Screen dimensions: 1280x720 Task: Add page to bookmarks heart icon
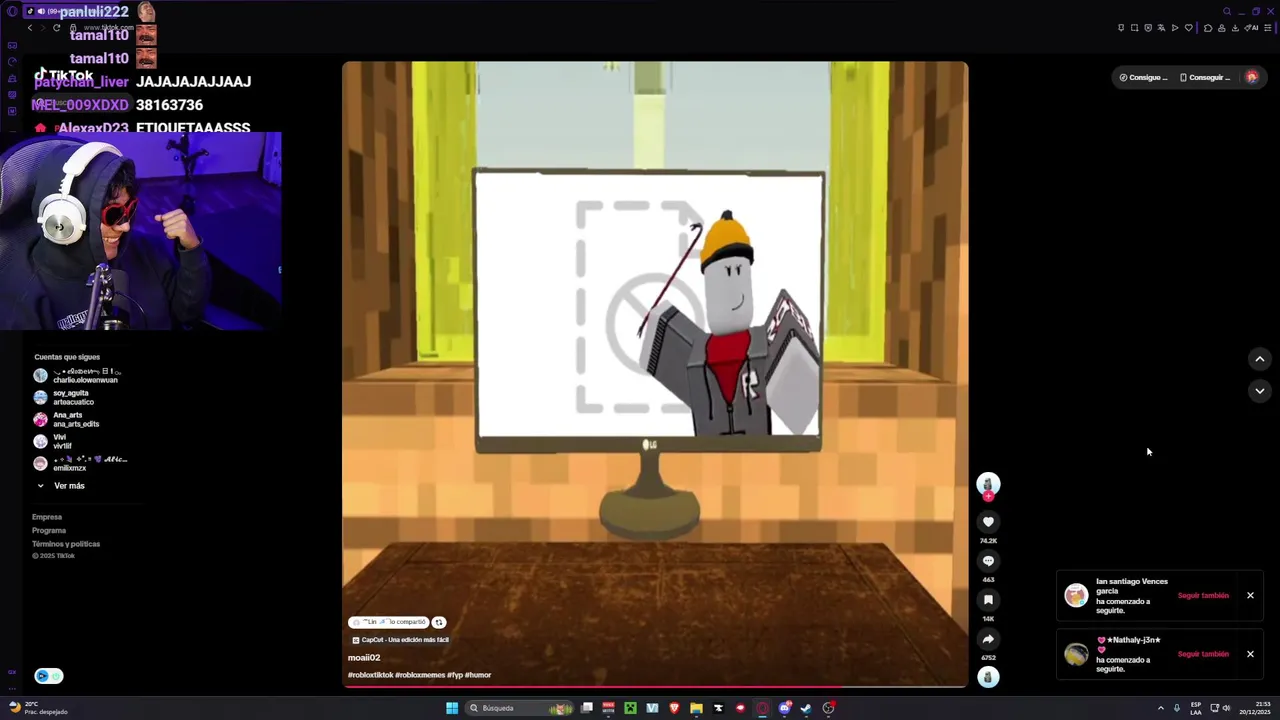(1189, 28)
